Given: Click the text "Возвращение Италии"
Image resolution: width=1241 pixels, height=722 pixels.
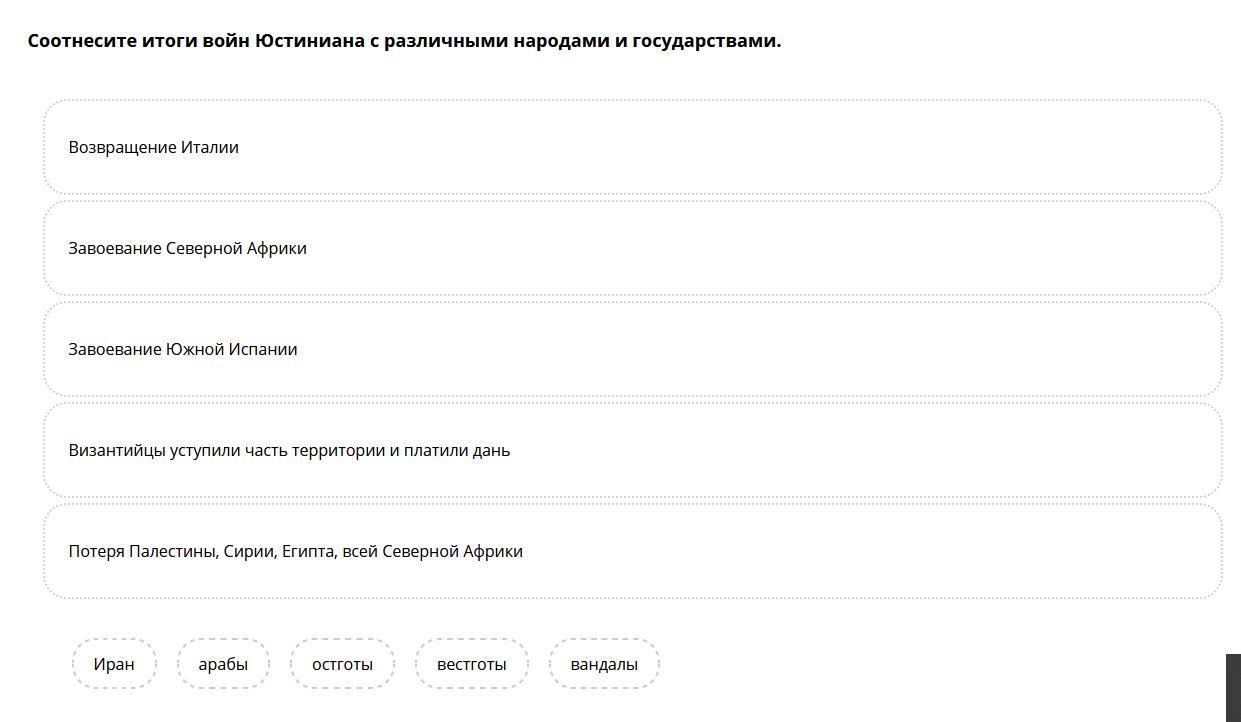Looking at the screenshot, I should click(153, 147).
